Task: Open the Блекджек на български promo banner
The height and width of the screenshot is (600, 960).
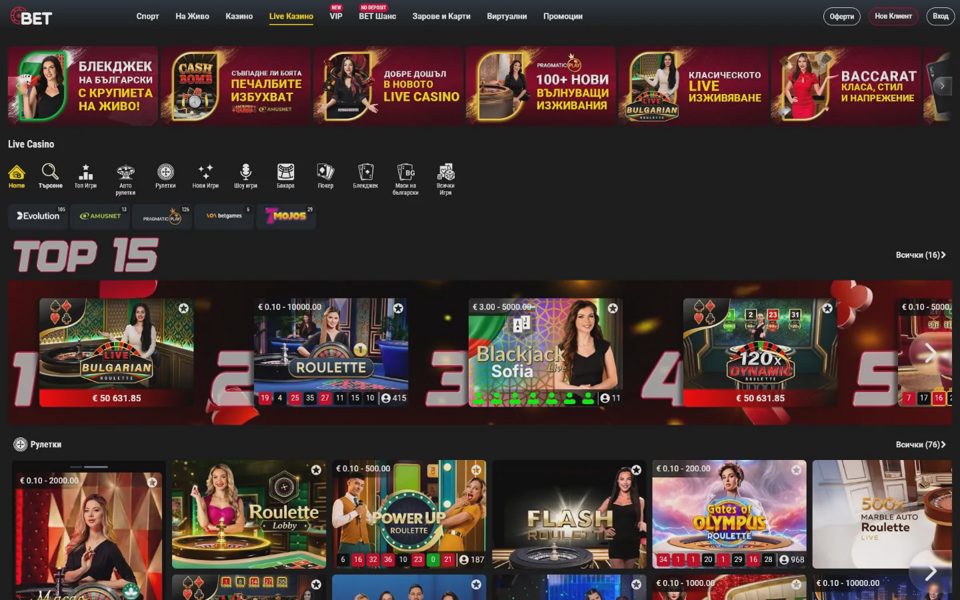Action: pyautogui.click(x=83, y=86)
